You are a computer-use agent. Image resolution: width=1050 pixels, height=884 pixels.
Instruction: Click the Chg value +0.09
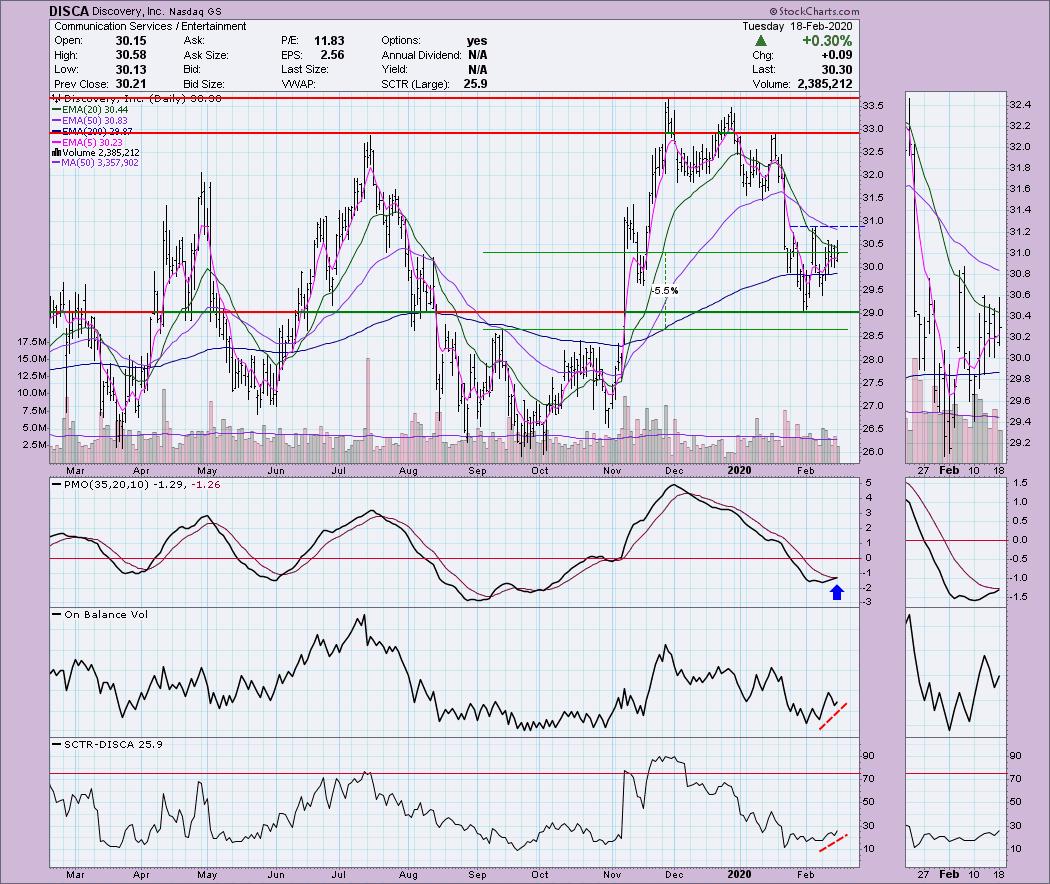837,55
